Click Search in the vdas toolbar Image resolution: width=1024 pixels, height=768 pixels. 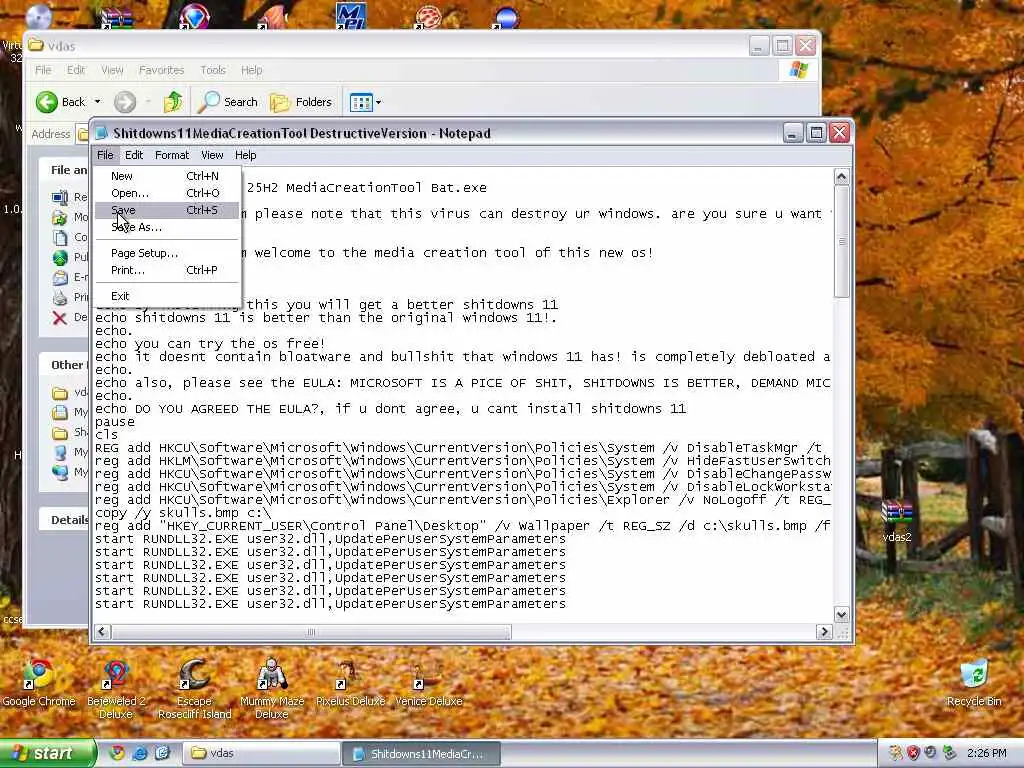(x=228, y=102)
